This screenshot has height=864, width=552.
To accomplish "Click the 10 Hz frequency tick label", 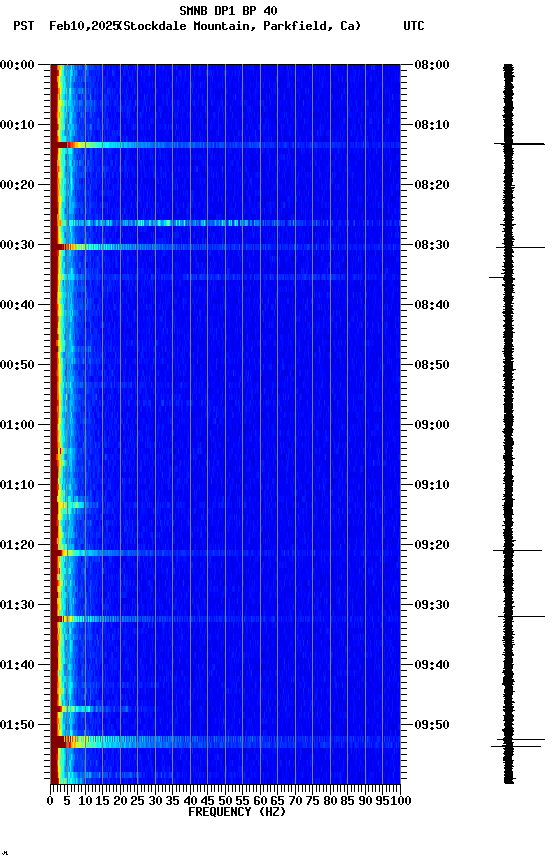I will point(85,801).
